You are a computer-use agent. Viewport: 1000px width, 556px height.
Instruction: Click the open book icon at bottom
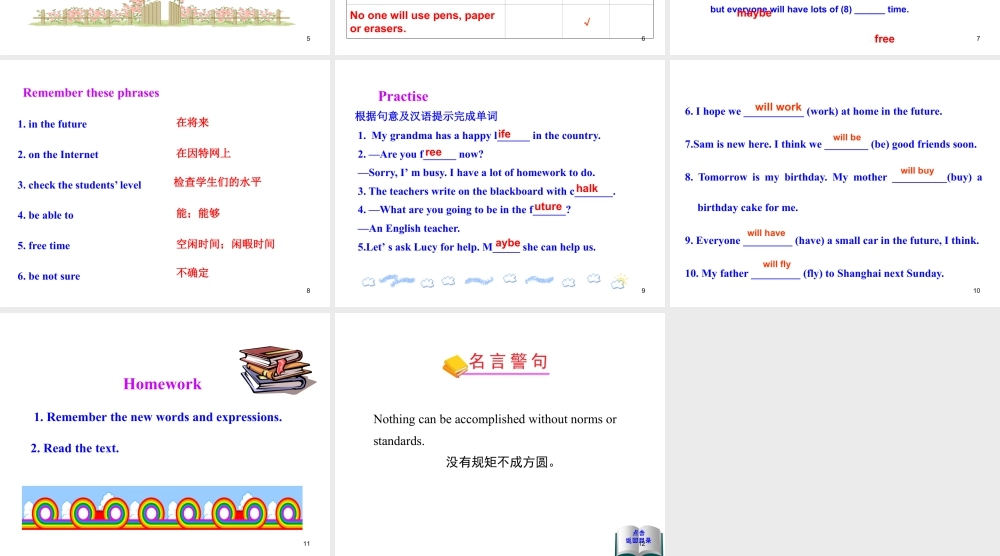(638, 541)
